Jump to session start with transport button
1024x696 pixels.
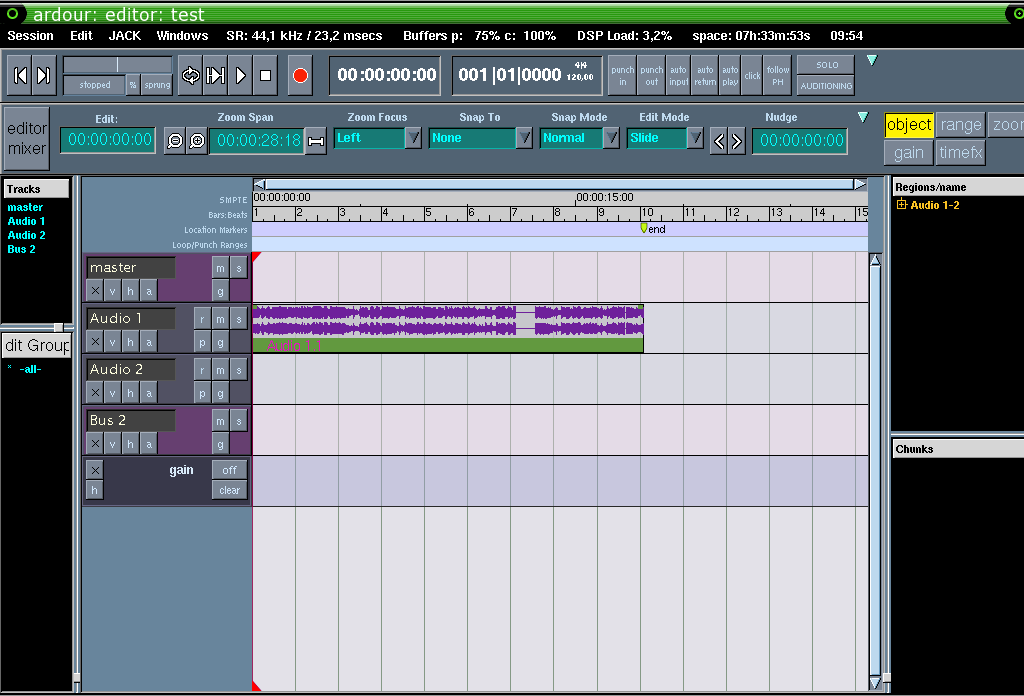tap(20, 76)
